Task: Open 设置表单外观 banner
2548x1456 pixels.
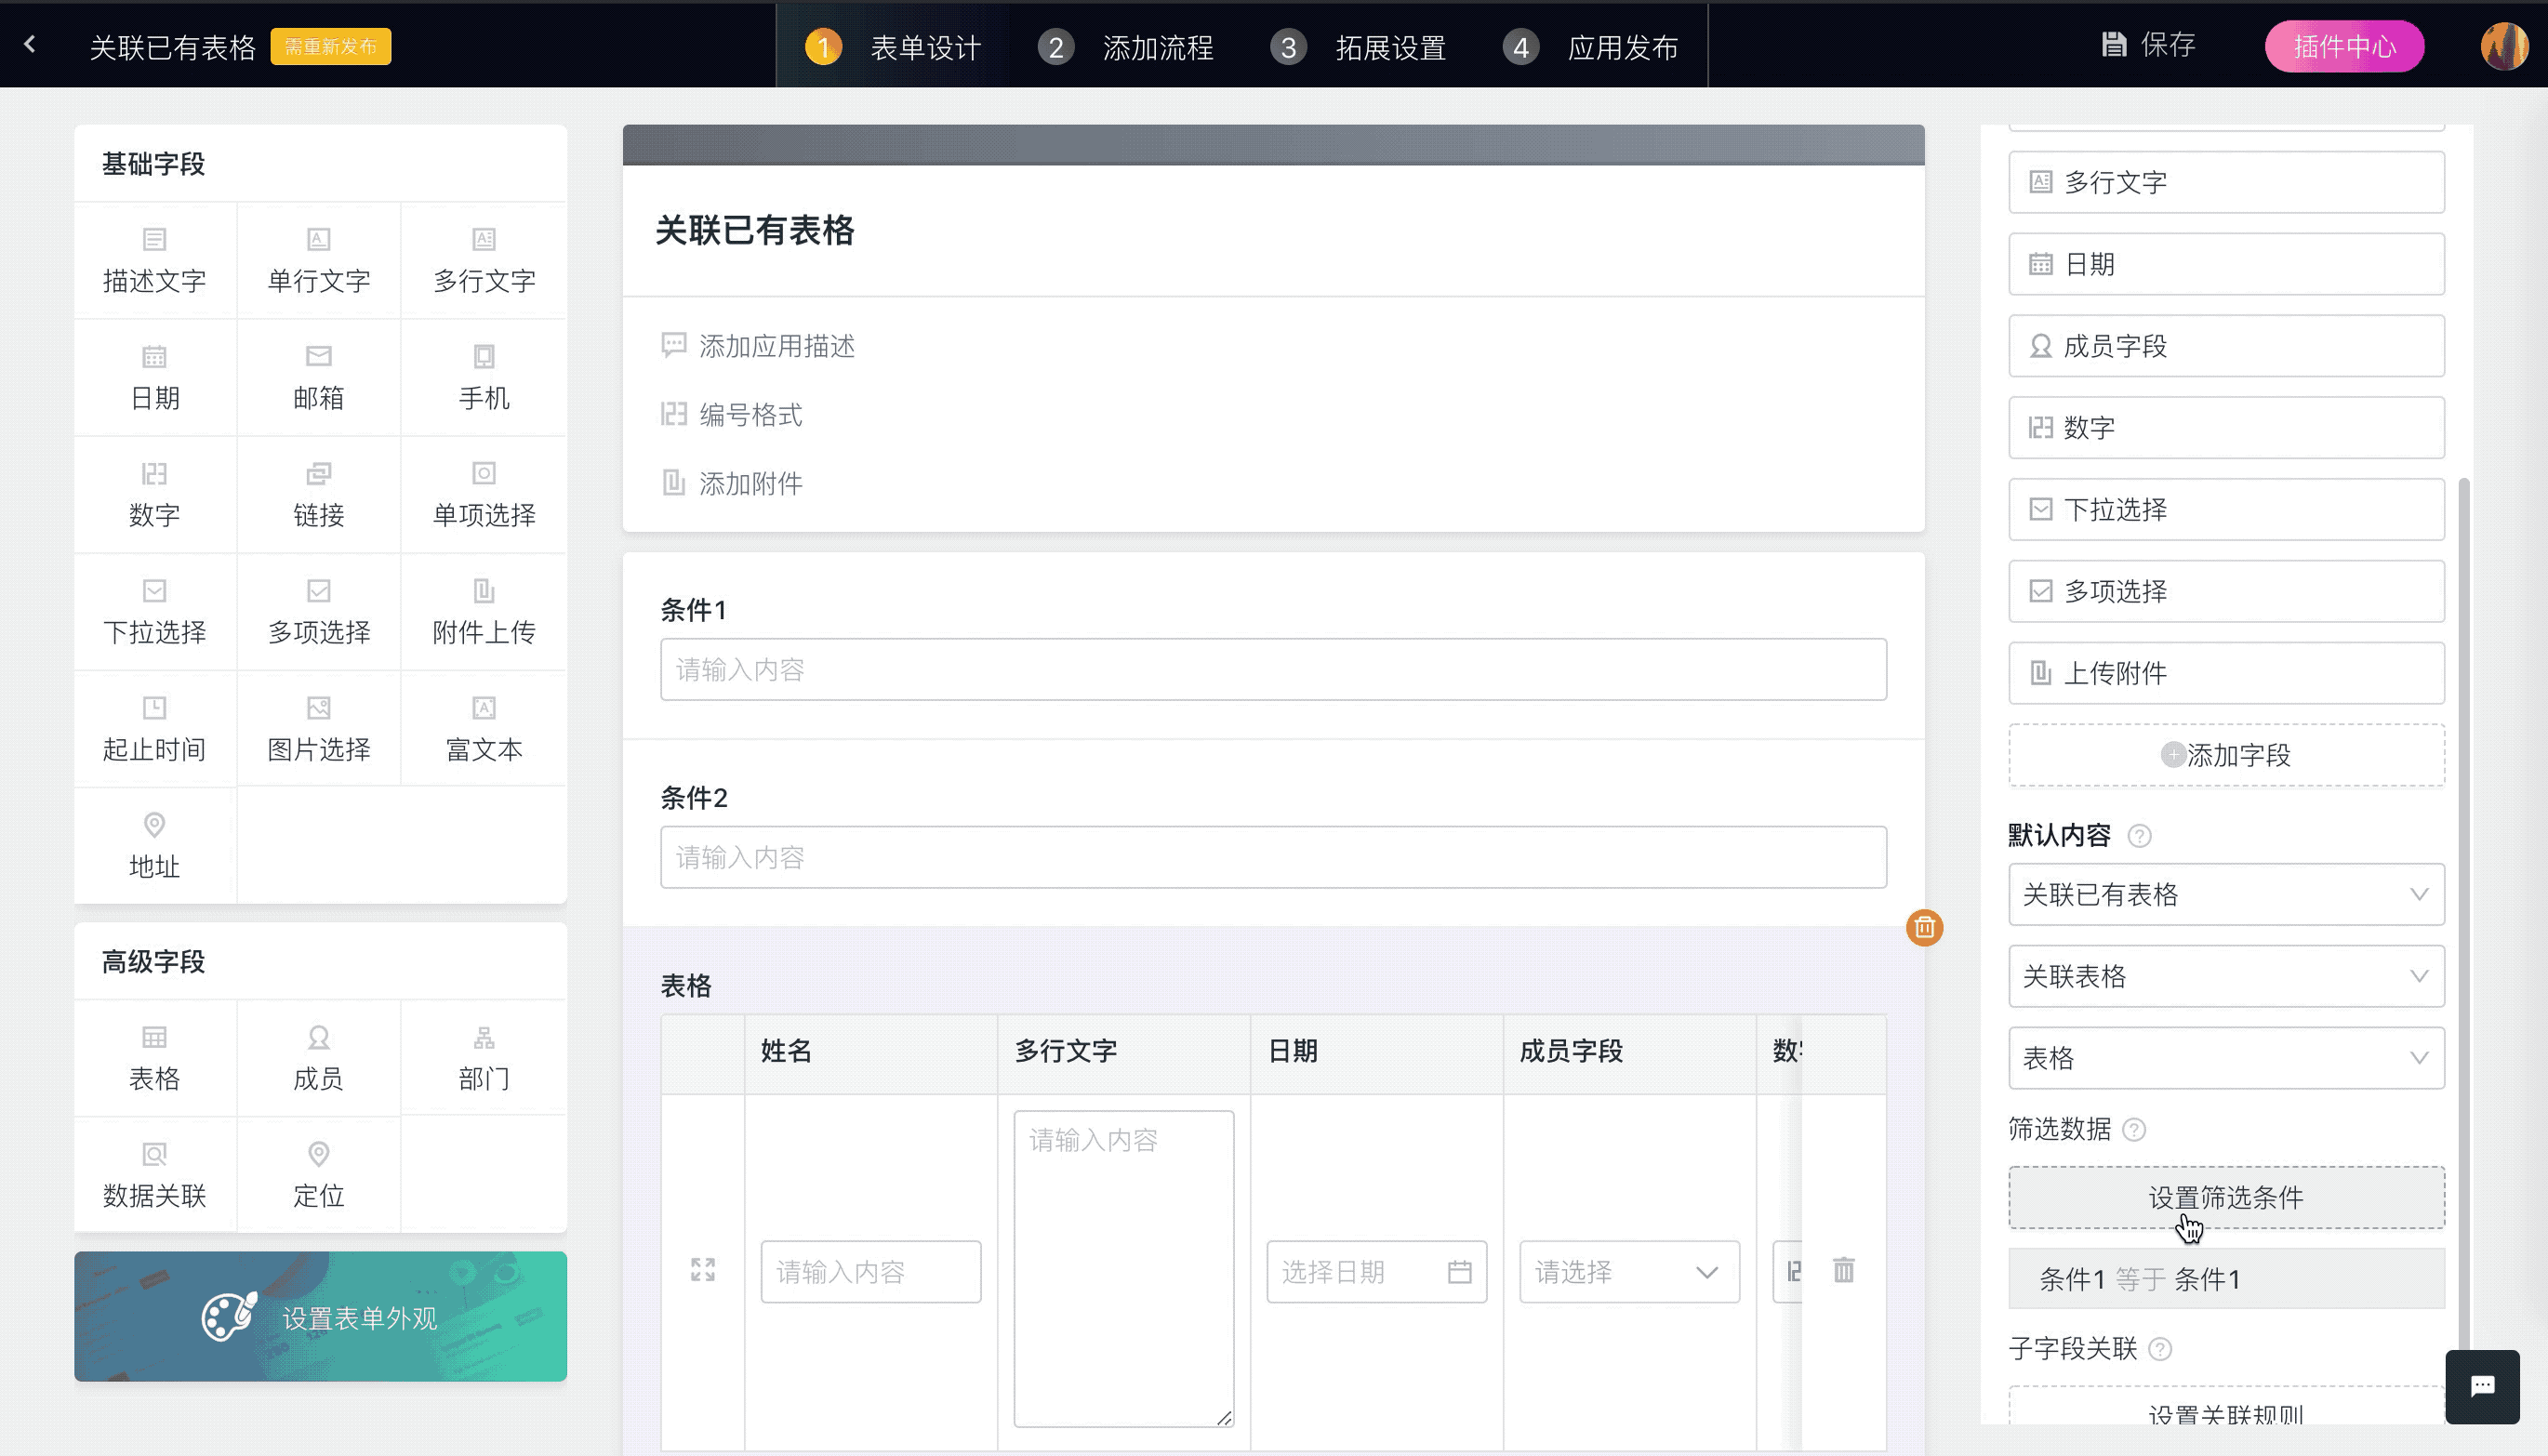Action: click(320, 1317)
